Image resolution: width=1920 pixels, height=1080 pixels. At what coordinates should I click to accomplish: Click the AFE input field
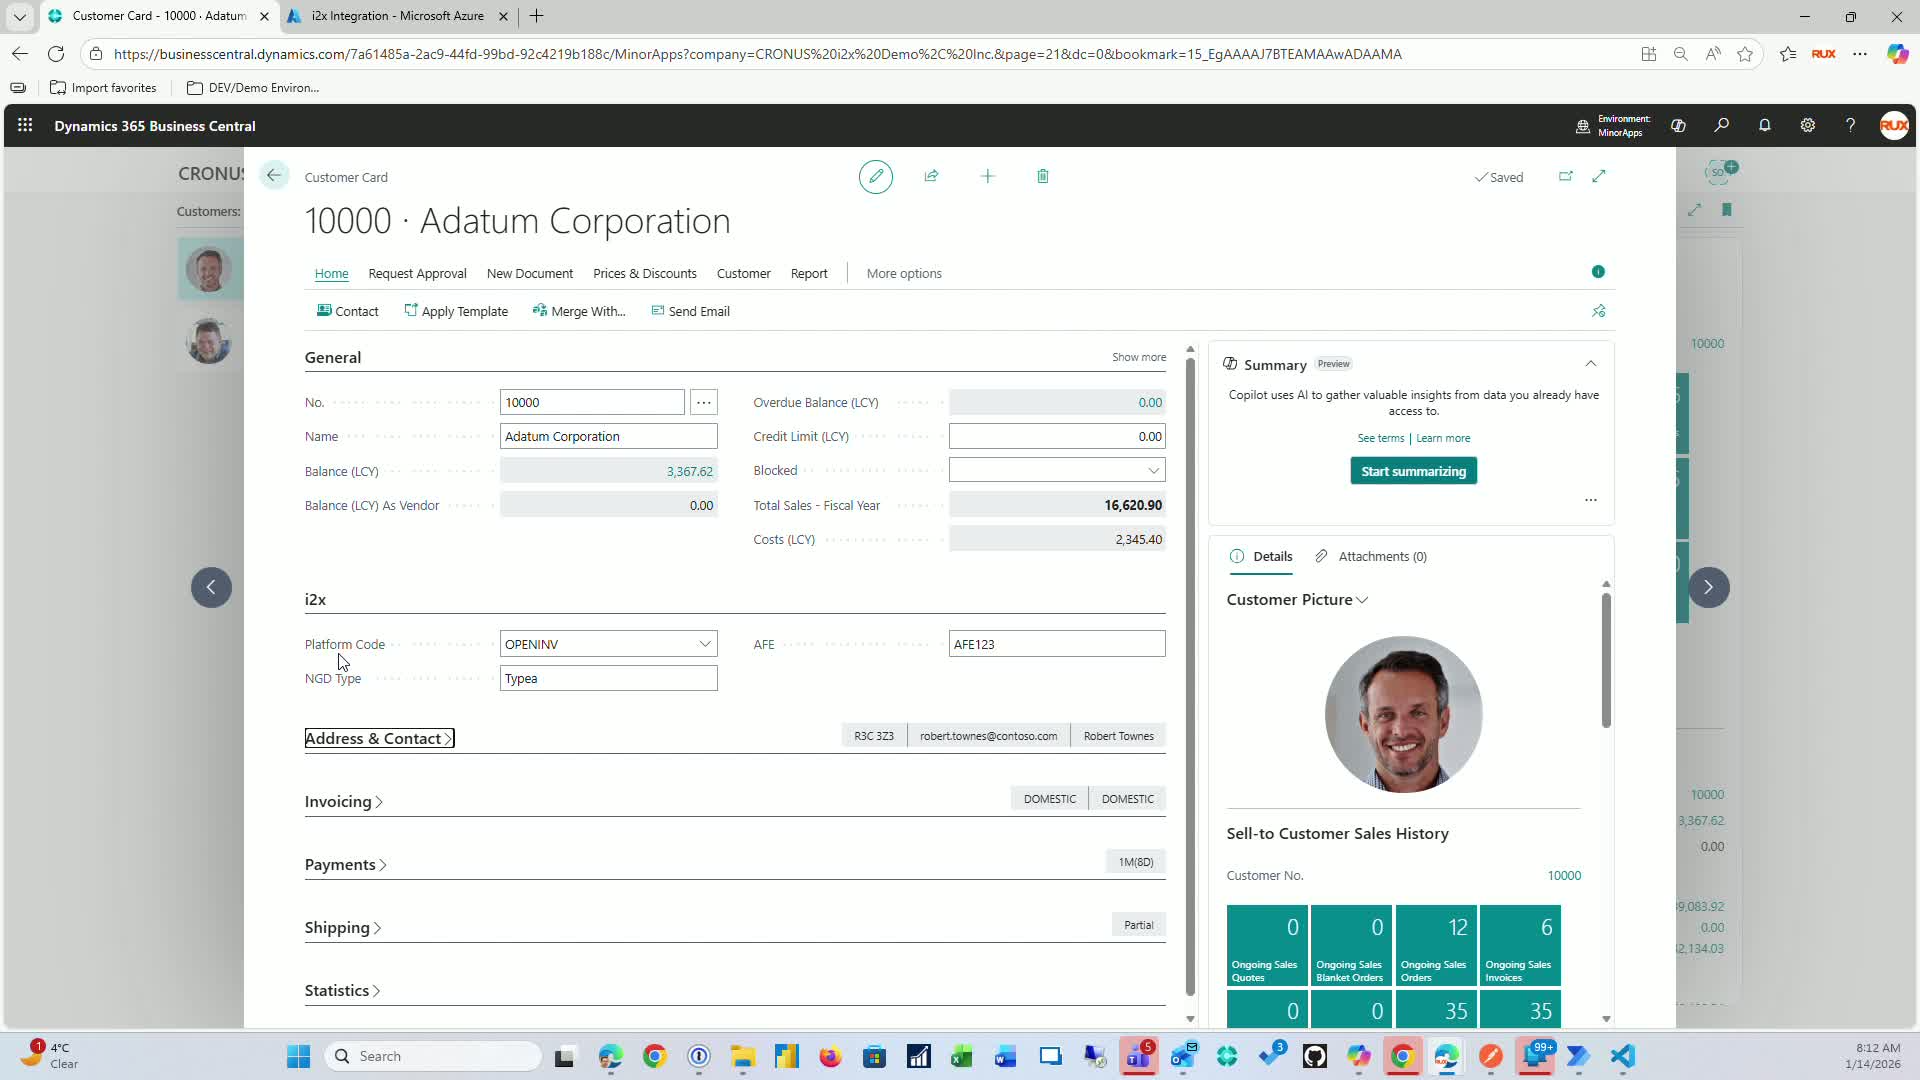click(1055, 644)
